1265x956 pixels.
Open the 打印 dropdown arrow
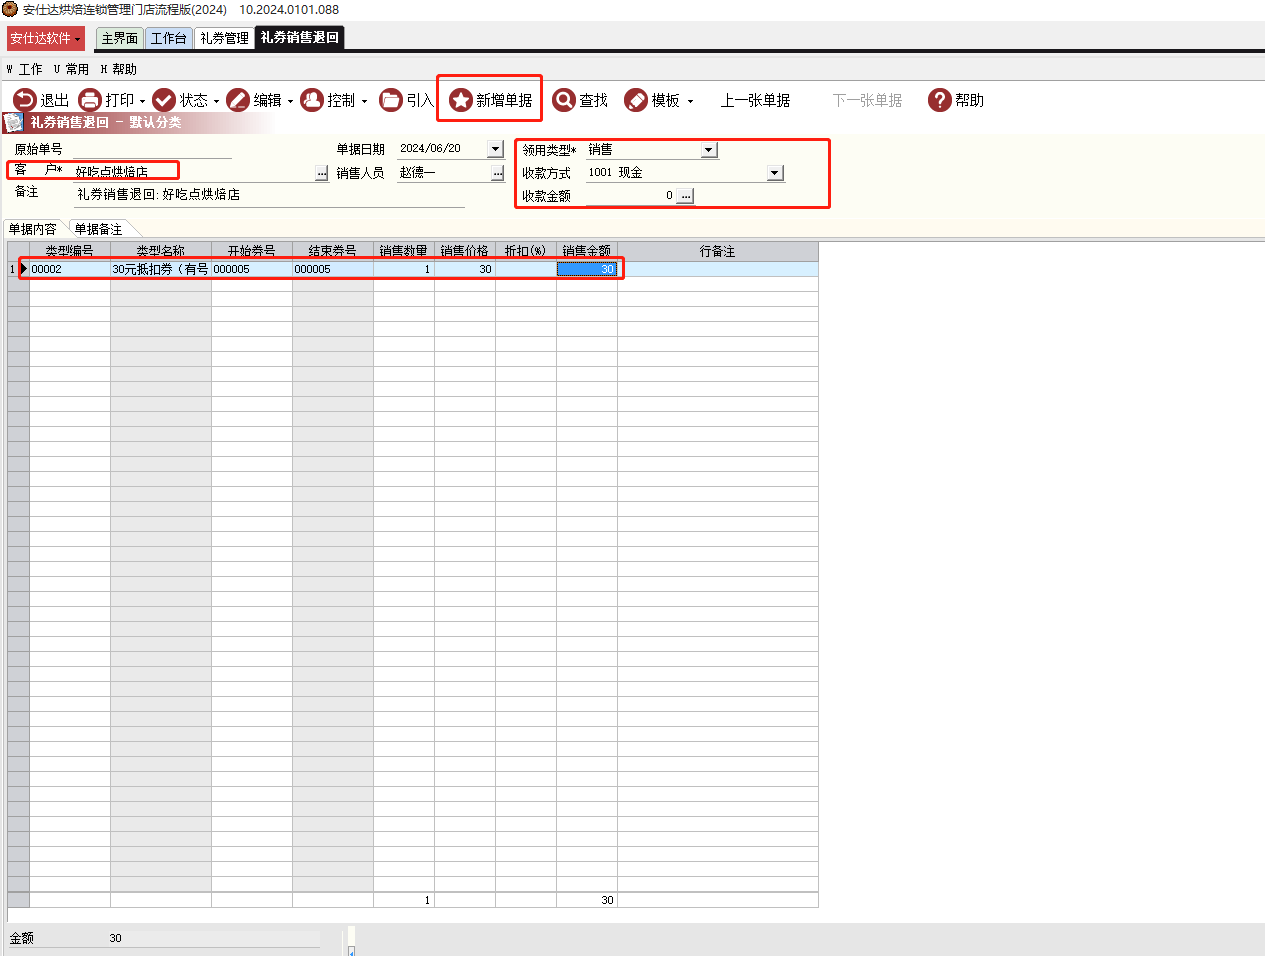[x=142, y=101]
